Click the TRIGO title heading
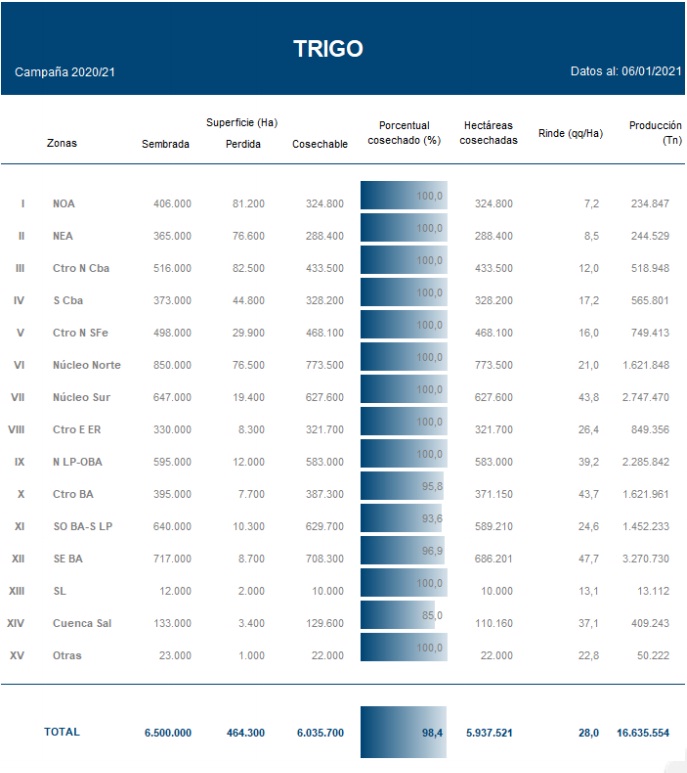This screenshot has height=773, width=687. point(328,49)
